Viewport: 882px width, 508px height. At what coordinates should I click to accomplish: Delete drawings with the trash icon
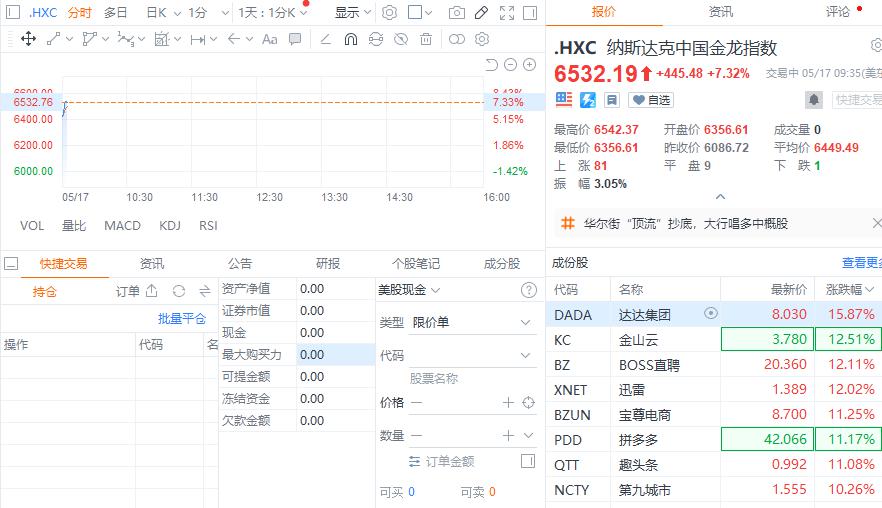pyautogui.click(x=426, y=39)
